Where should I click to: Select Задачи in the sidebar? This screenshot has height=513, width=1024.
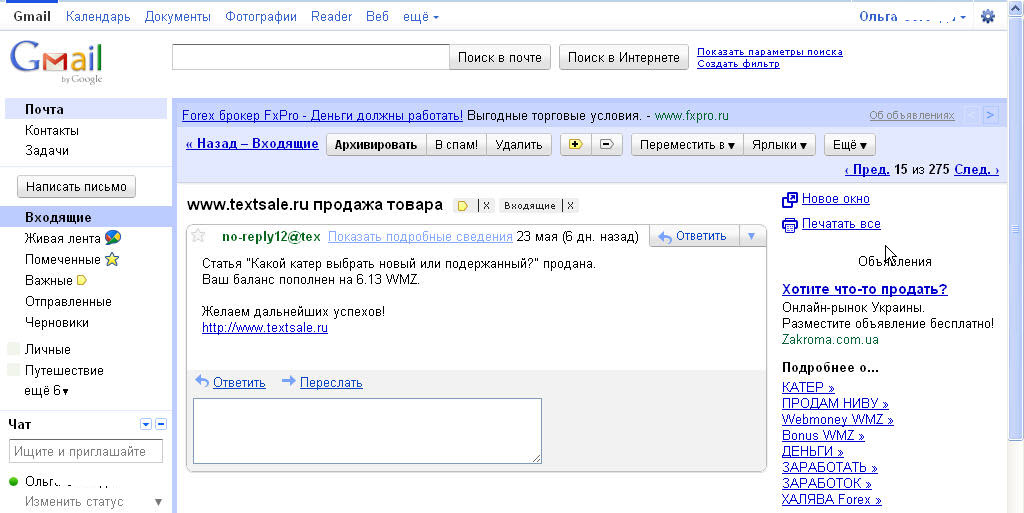click(46, 151)
